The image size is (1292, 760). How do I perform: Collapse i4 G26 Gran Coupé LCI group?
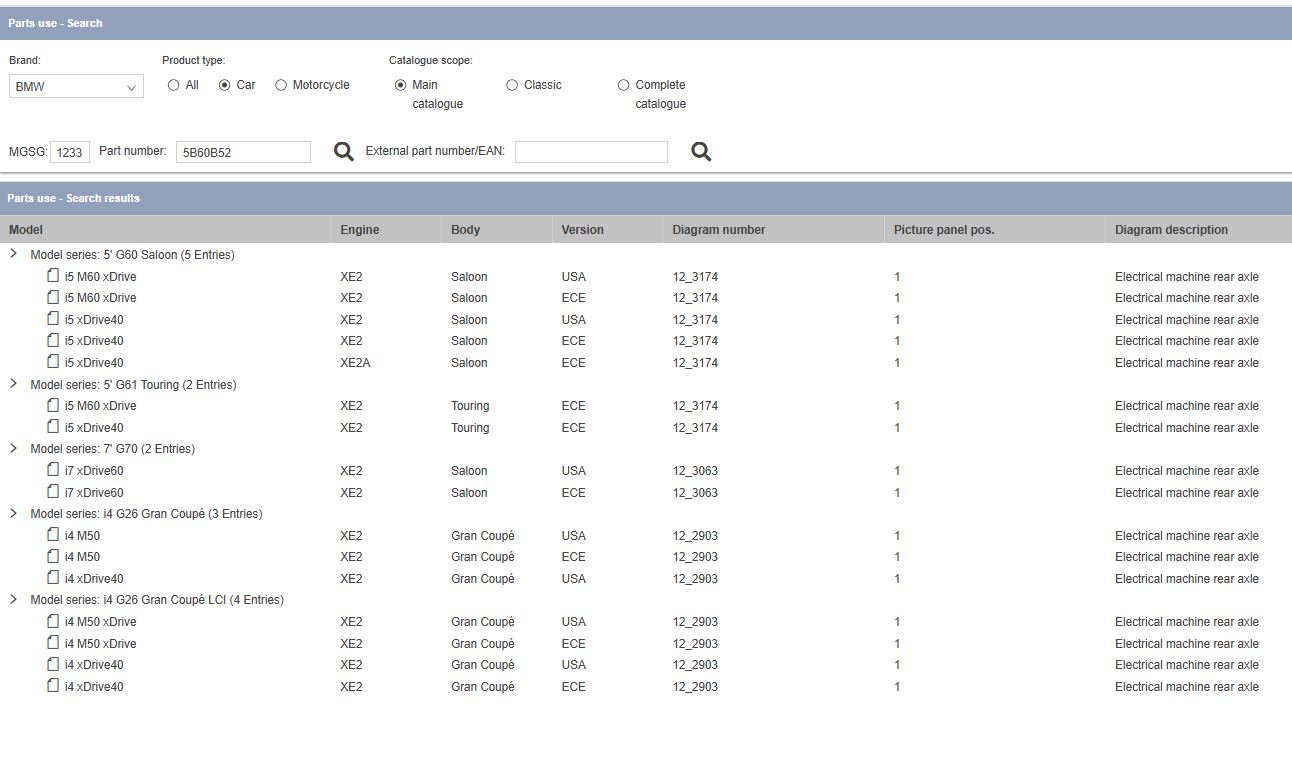click(x=14, y=599)
